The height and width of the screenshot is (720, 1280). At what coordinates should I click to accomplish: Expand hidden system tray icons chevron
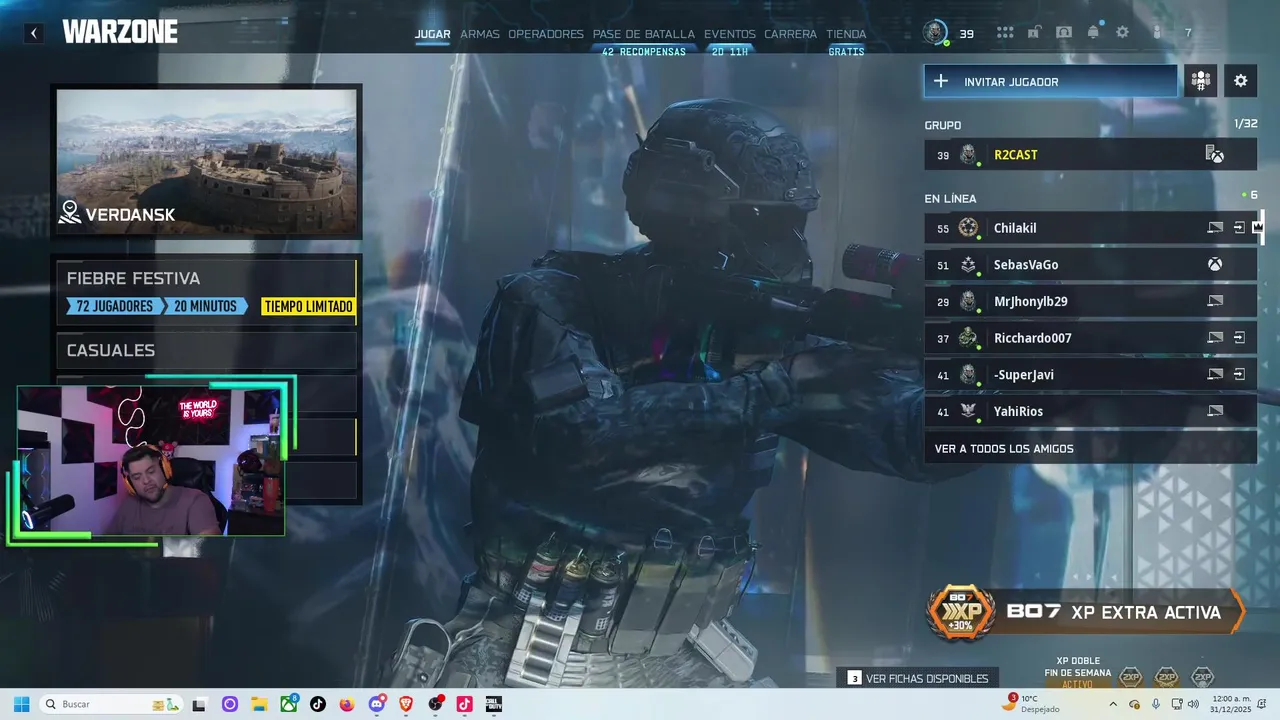click(x=1113, y=704)
